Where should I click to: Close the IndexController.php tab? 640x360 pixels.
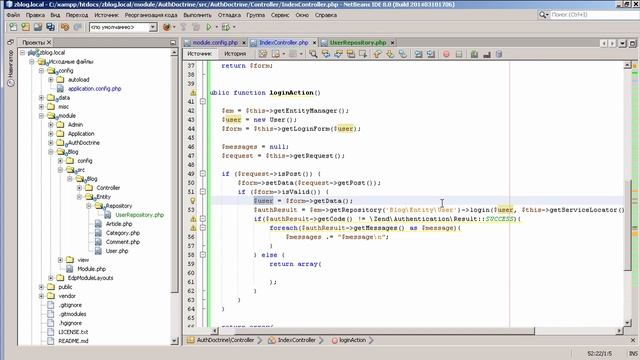tap(315, 42)
